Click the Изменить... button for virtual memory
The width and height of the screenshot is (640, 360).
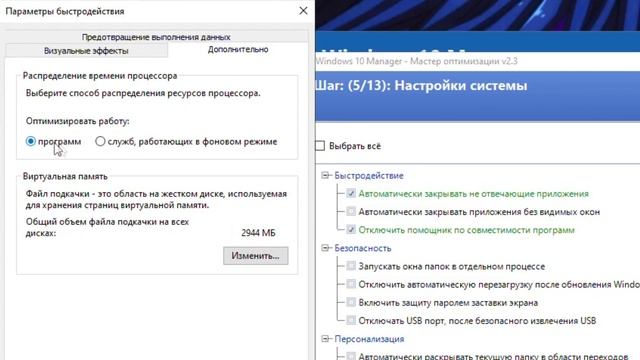point(256,256)
